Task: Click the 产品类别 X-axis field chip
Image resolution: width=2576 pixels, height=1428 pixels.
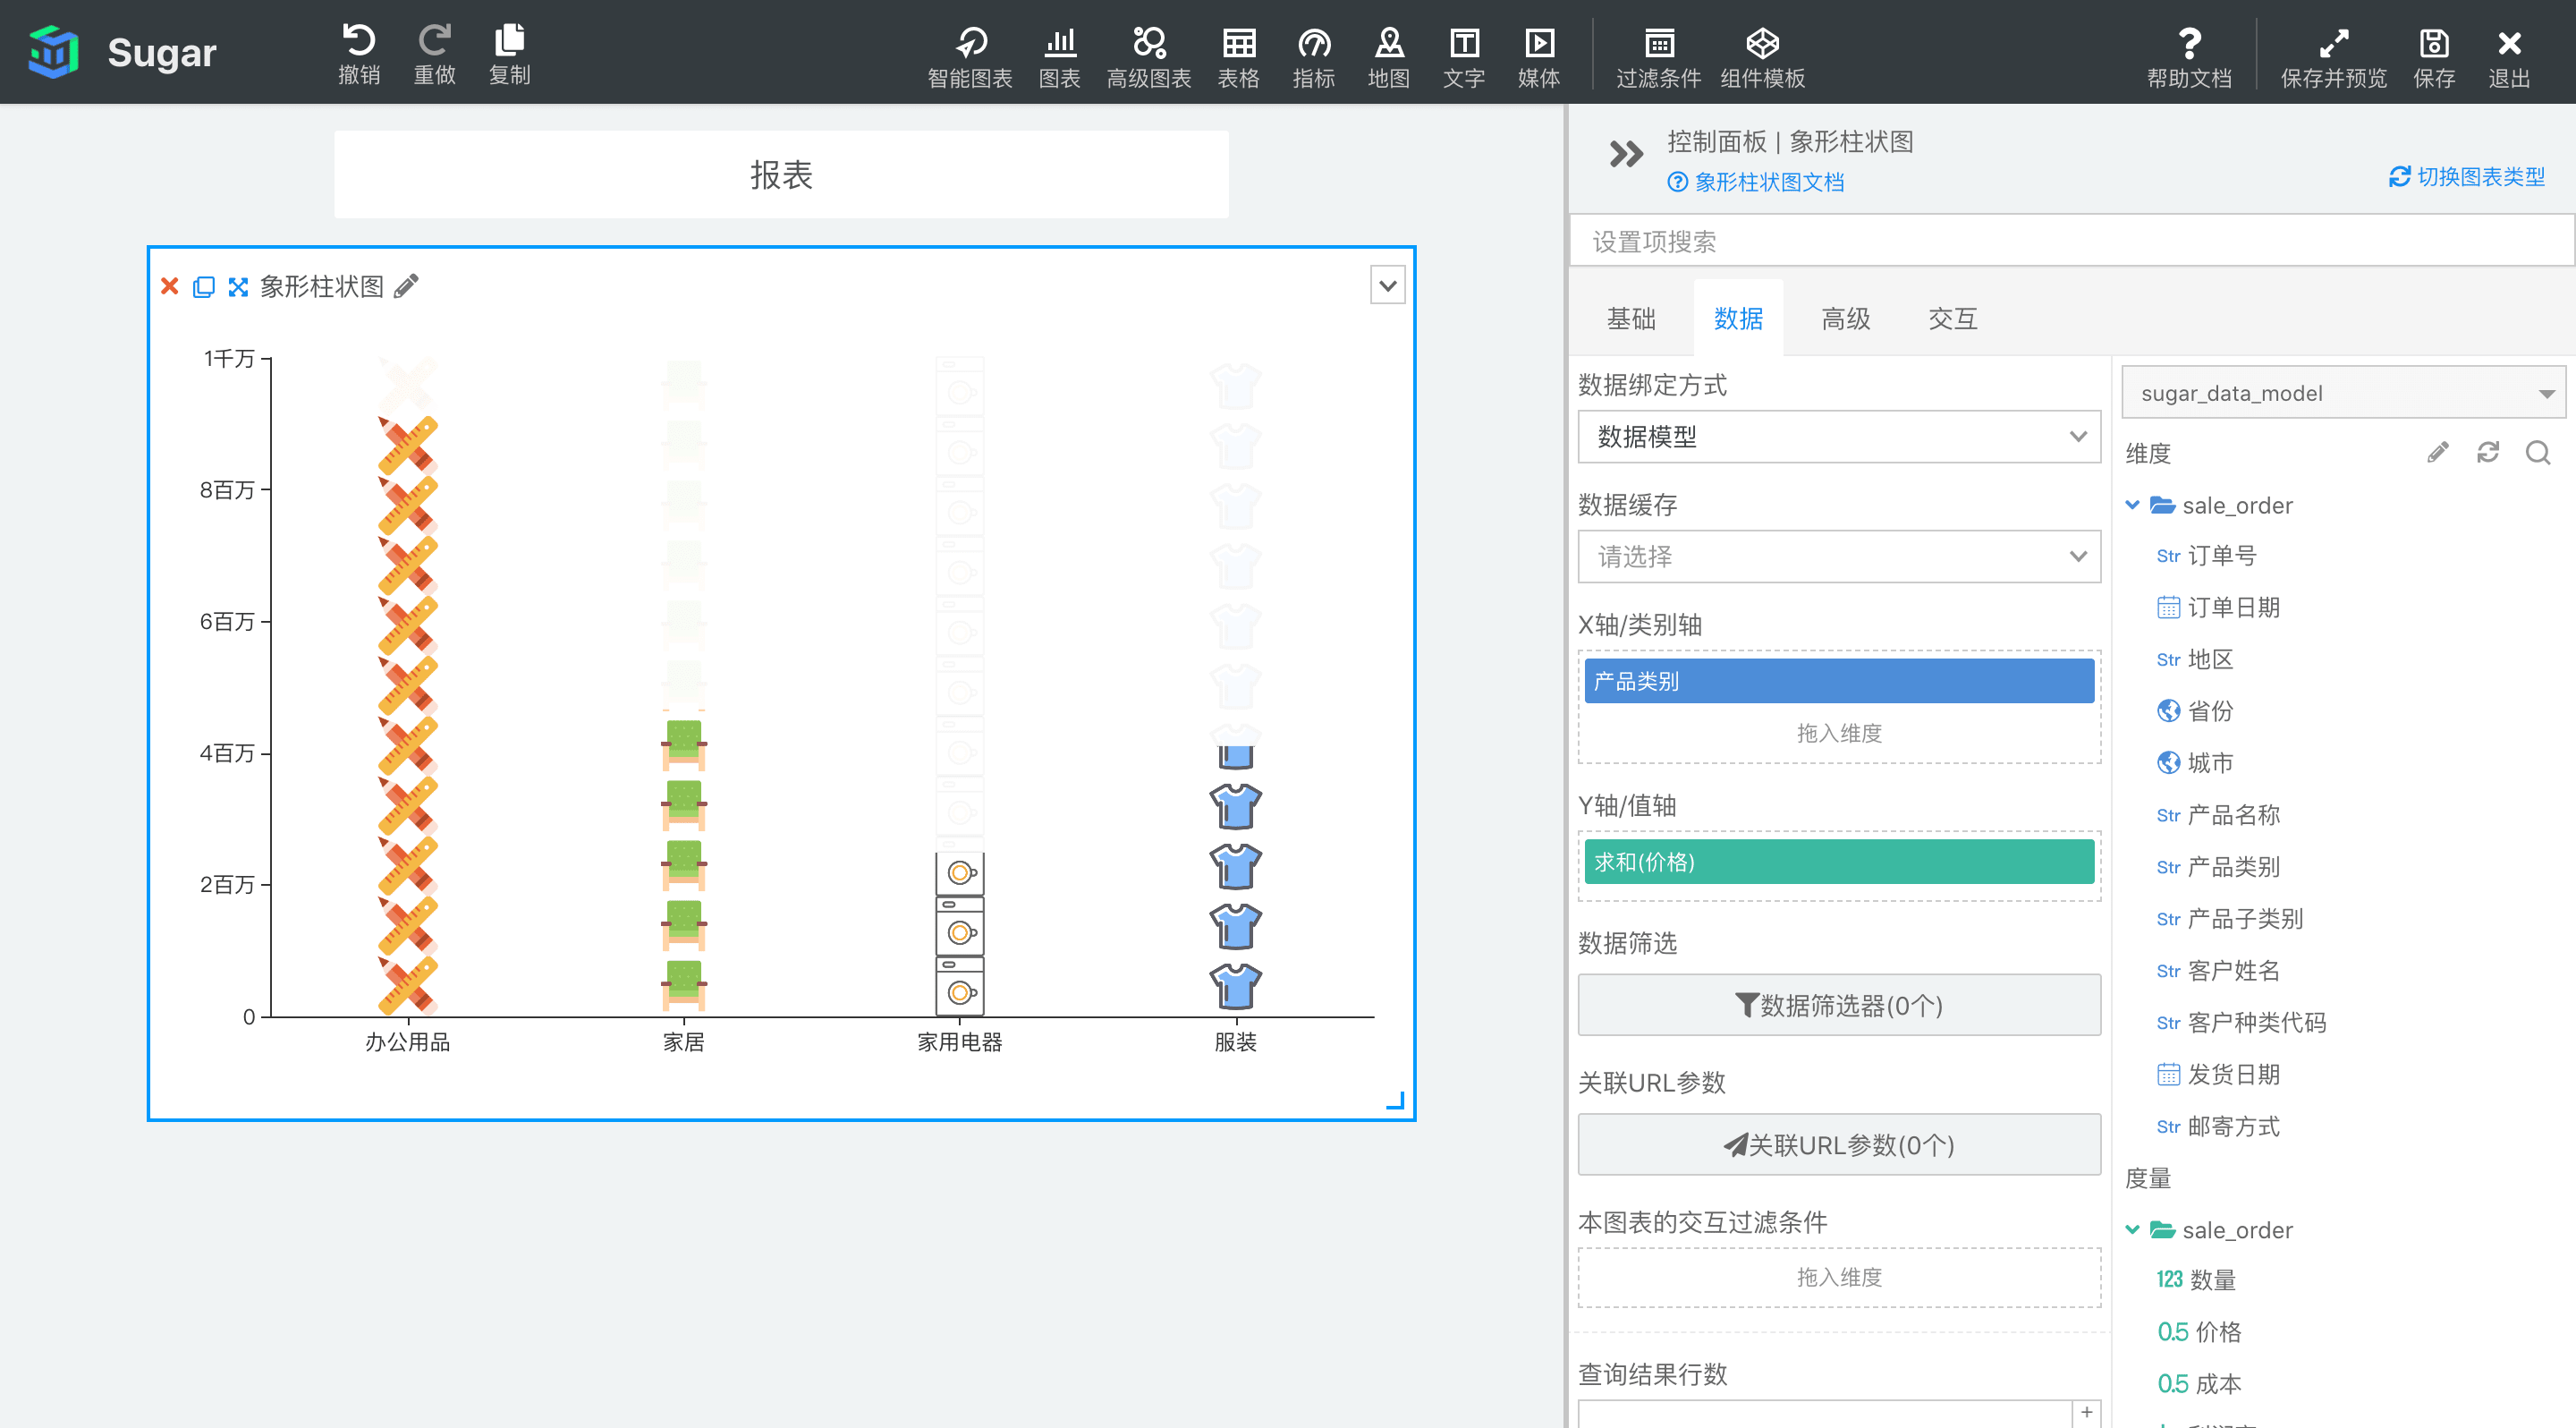Action: click(1839, 681)
